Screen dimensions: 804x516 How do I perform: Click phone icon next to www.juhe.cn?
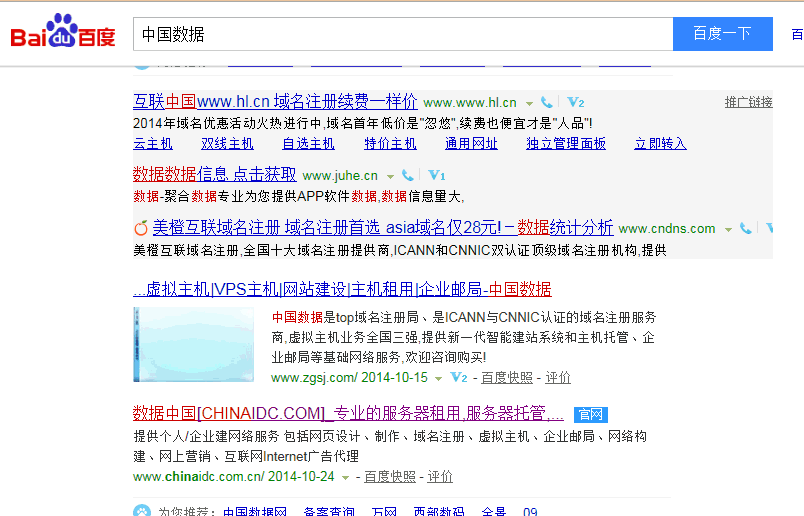408,176
